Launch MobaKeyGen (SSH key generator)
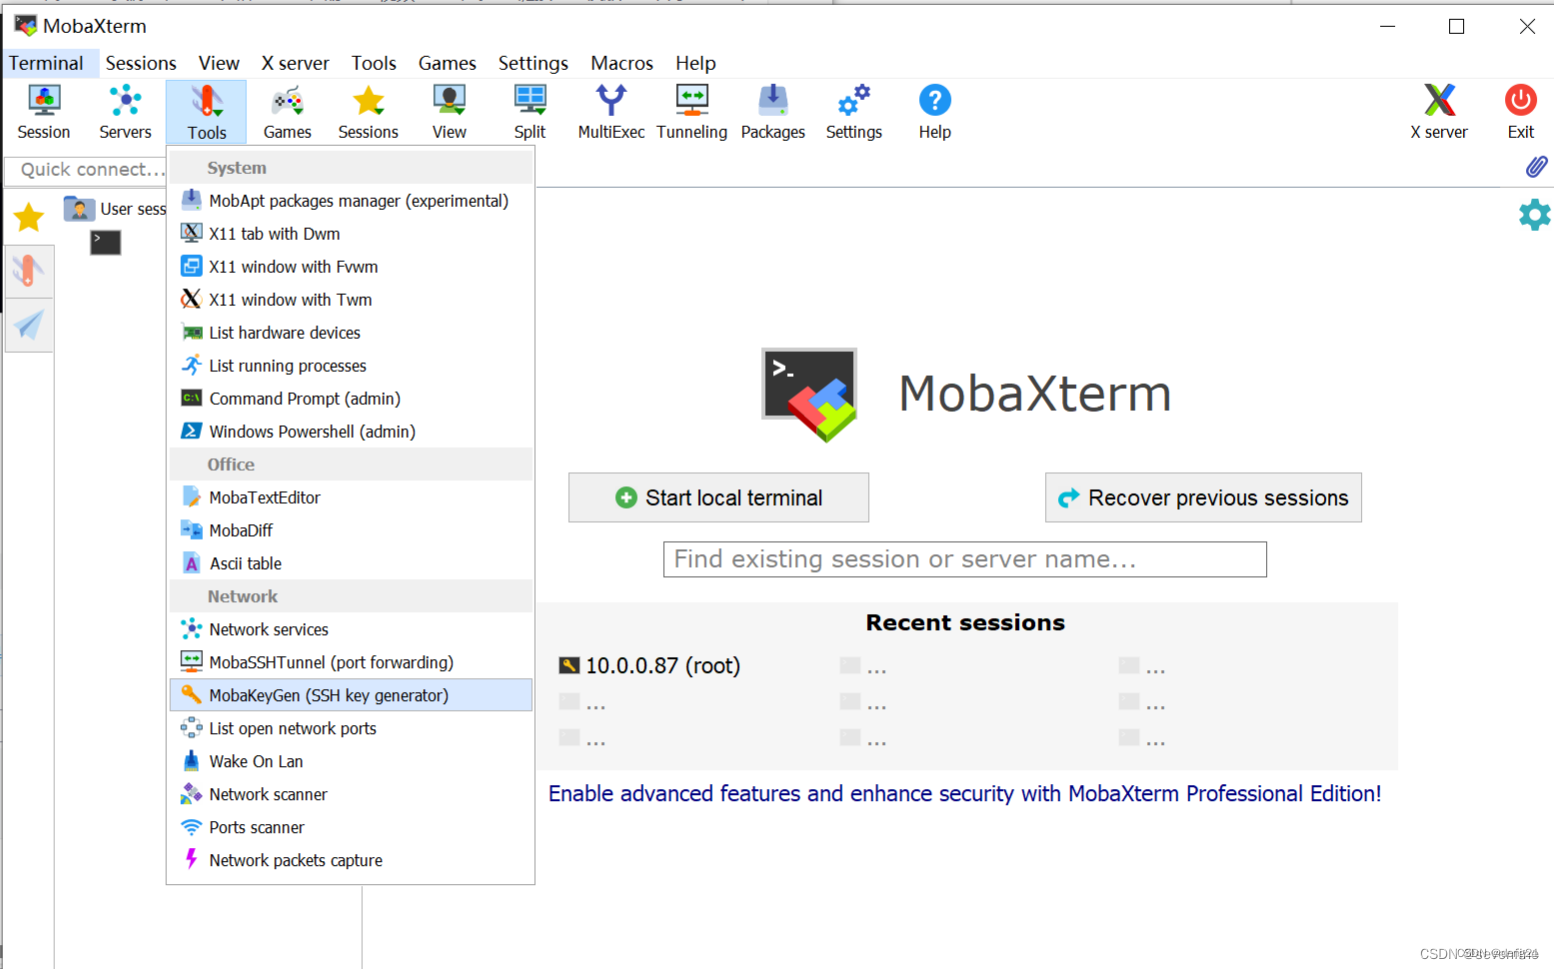1554x969 pixels. click(x=351, y=695)
